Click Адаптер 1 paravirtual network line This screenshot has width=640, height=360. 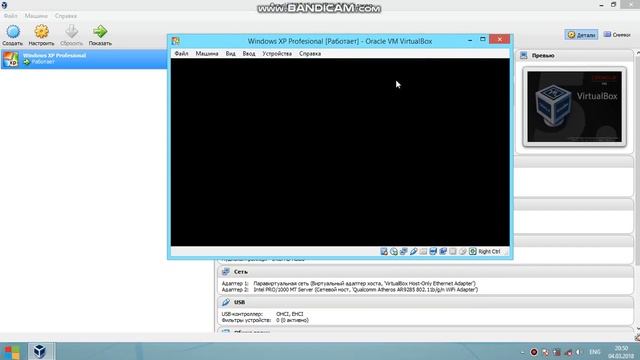click(x=349, y=283)
